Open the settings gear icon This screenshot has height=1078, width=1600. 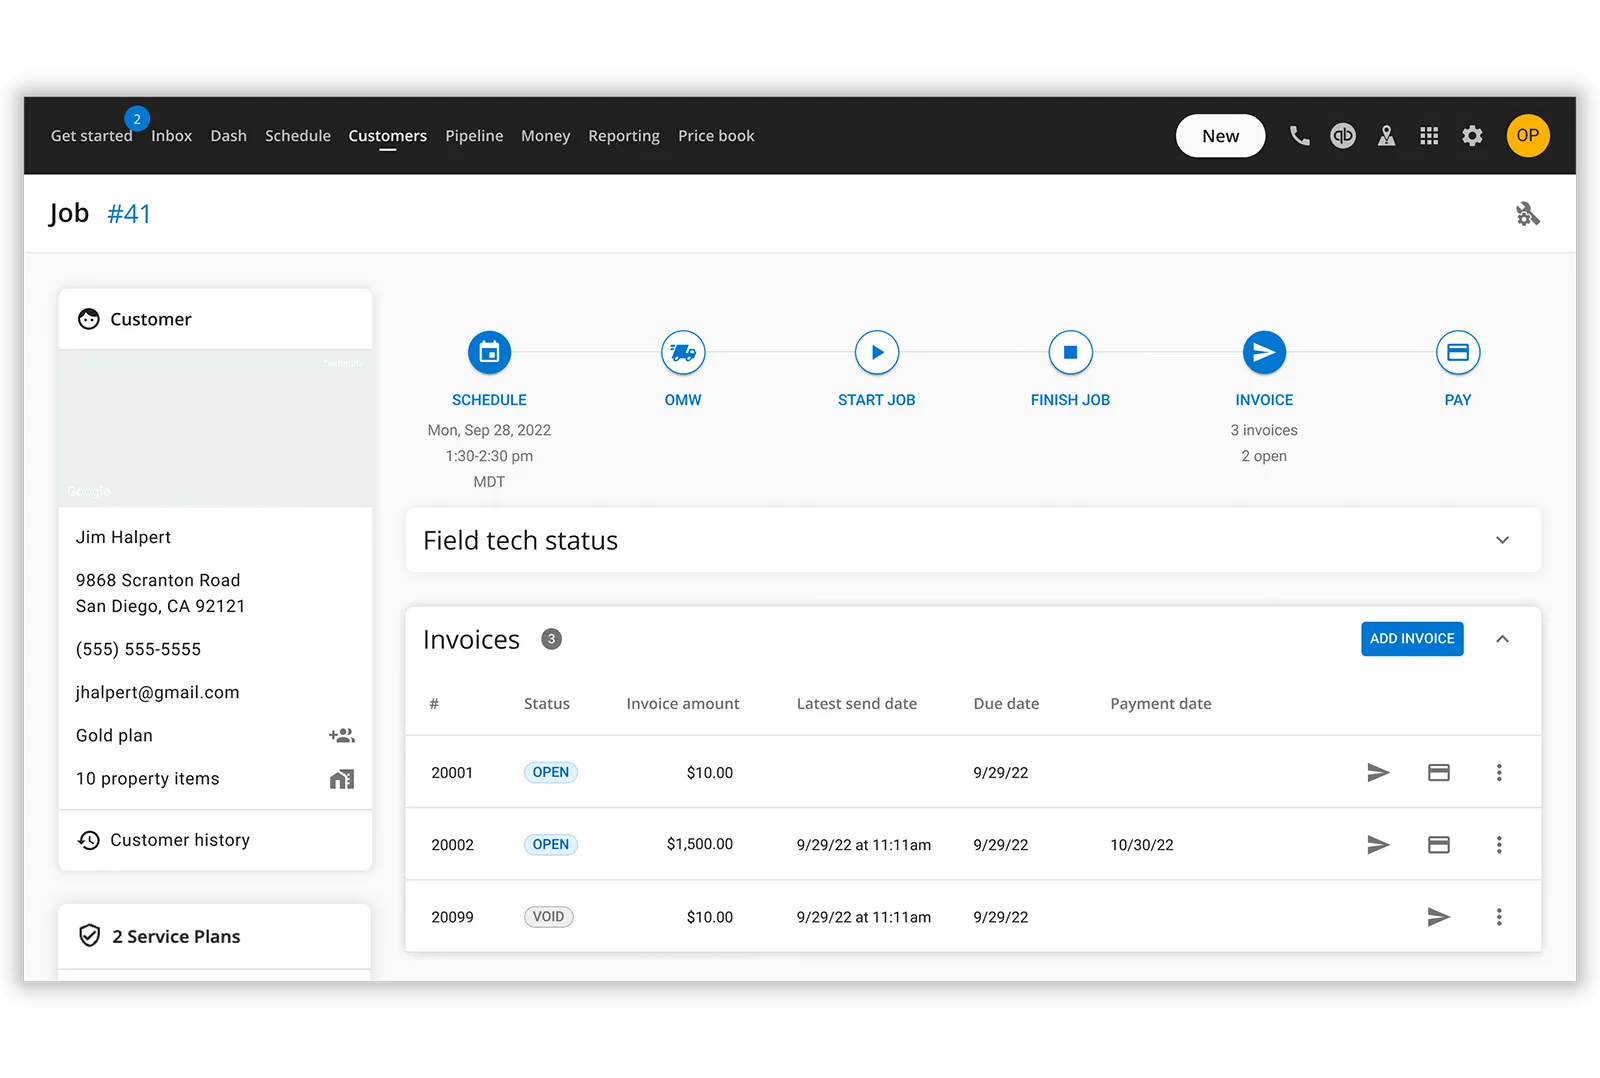coord(1472,136)
